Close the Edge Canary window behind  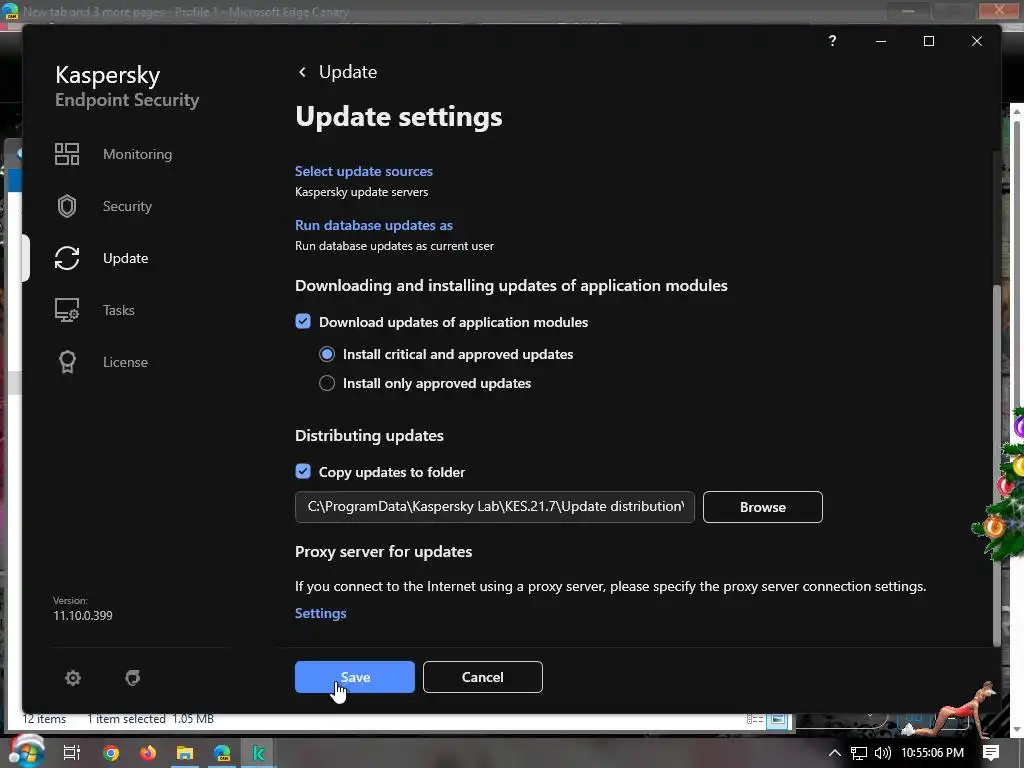[999, 10]
